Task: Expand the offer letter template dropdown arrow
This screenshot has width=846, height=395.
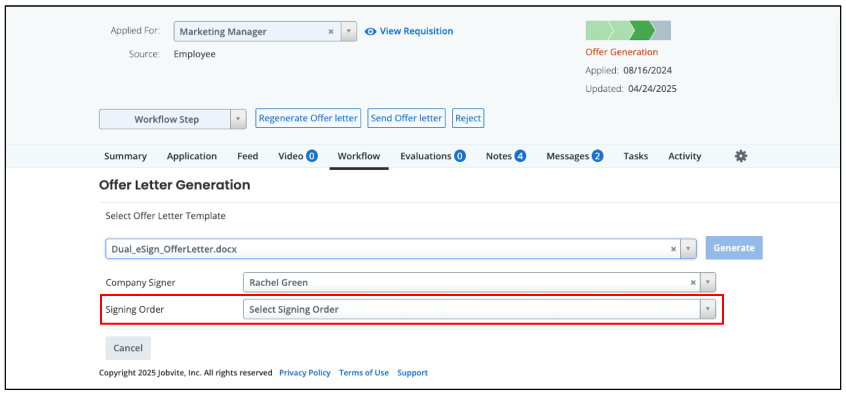Action: coord(688,249)
